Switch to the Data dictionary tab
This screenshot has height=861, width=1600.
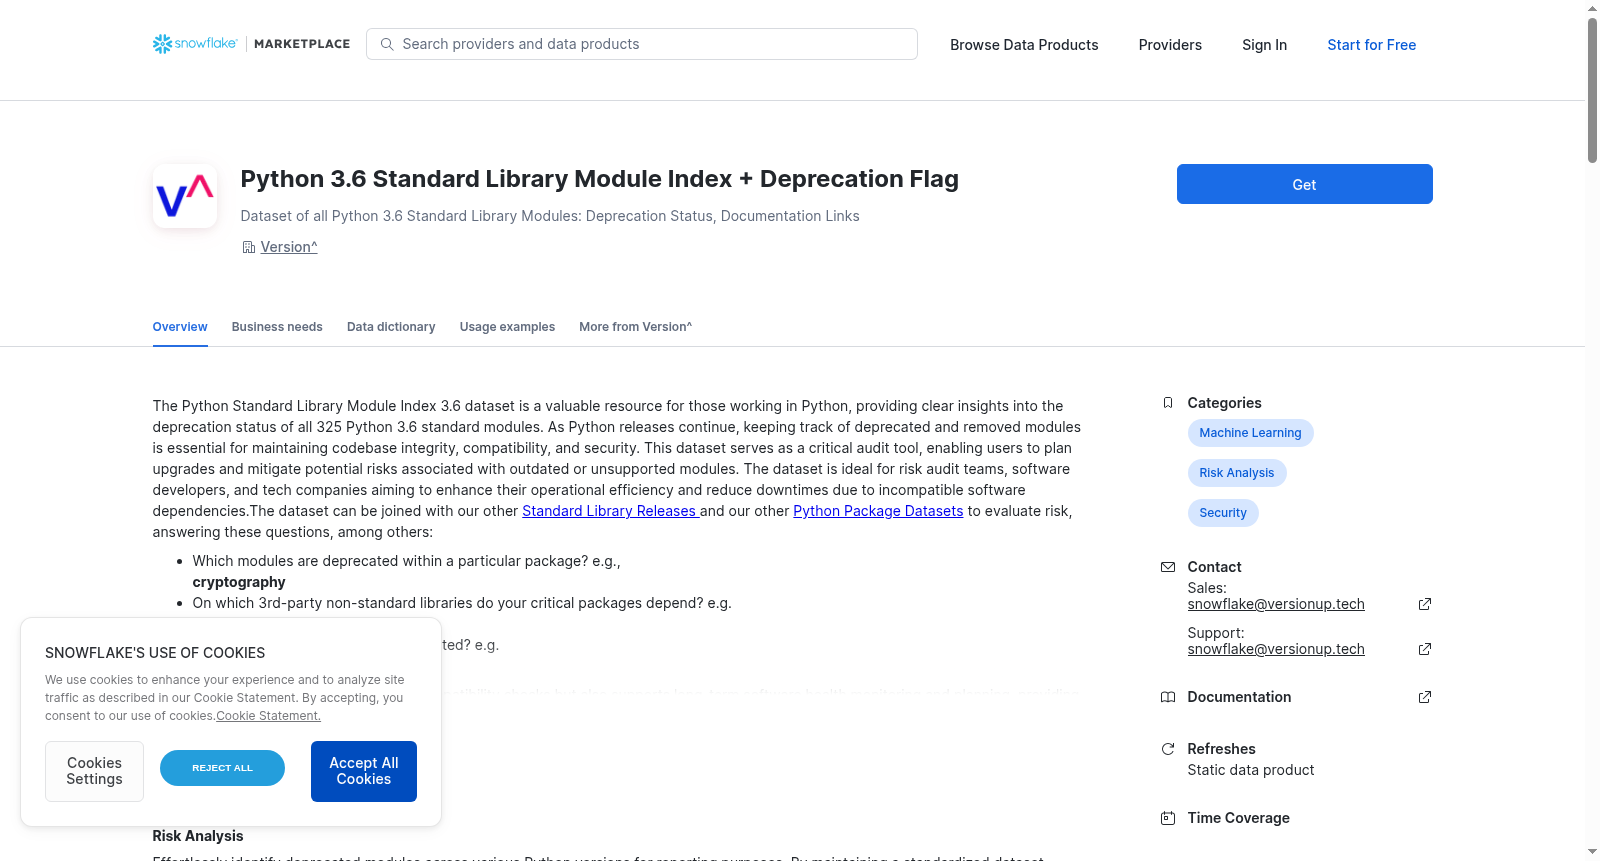(391, 327)
